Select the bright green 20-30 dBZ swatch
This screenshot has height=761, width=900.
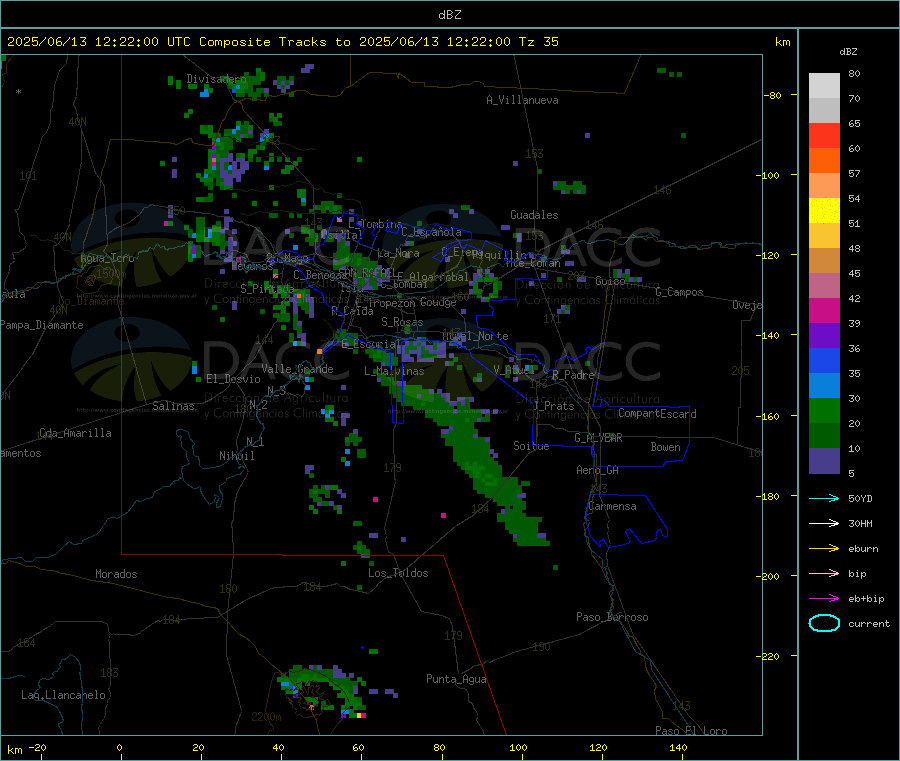824,410
